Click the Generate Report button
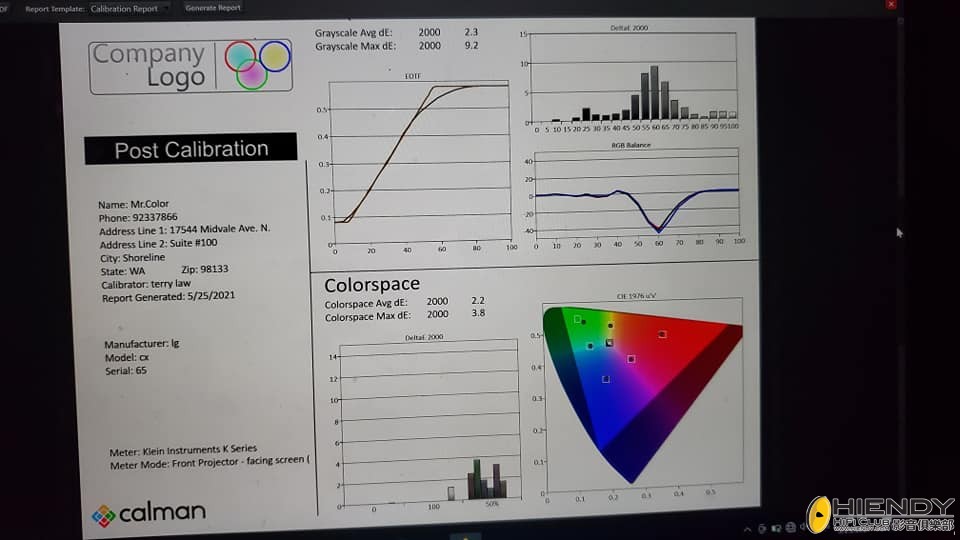The image size is (960, 540). (212, 8)
